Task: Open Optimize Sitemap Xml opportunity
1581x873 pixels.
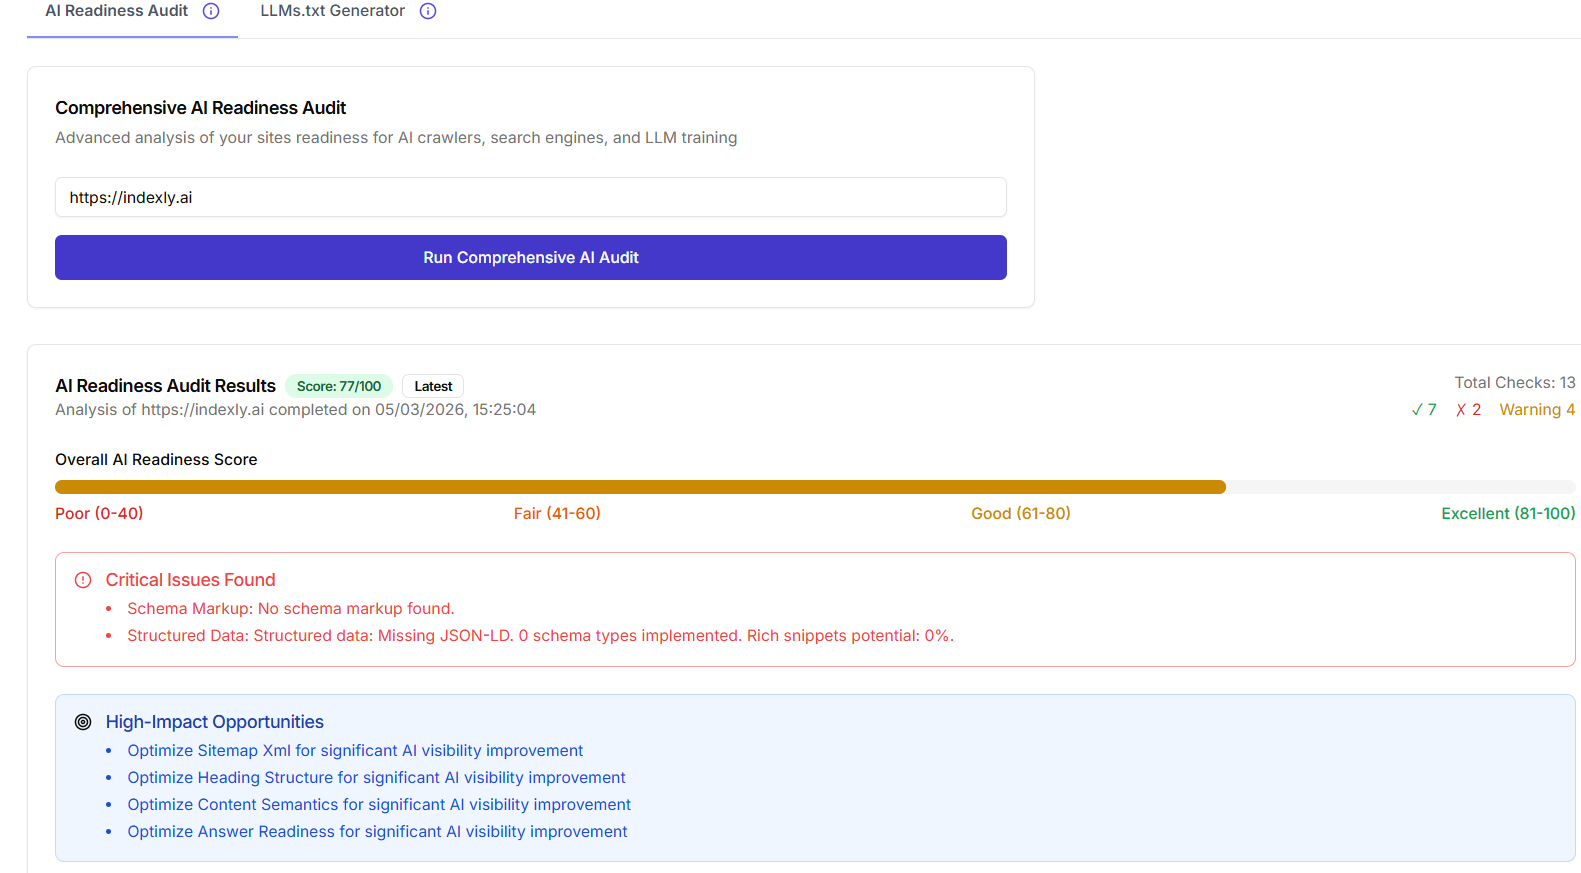Action: click(355, 751)
